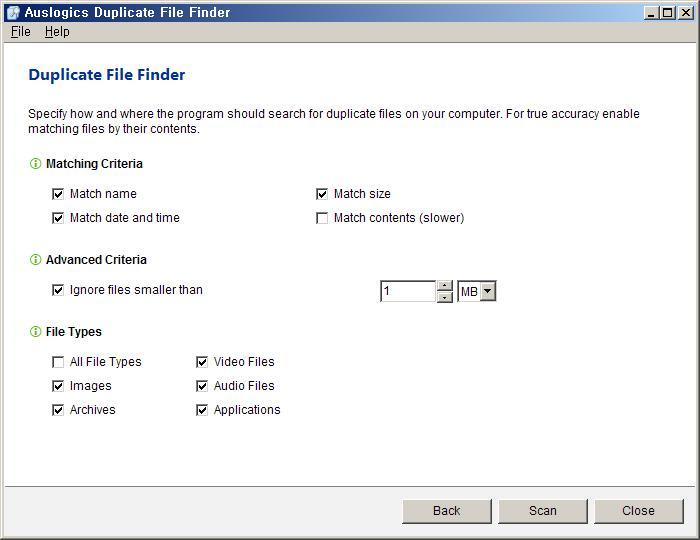Check the All File Types box

58,362
